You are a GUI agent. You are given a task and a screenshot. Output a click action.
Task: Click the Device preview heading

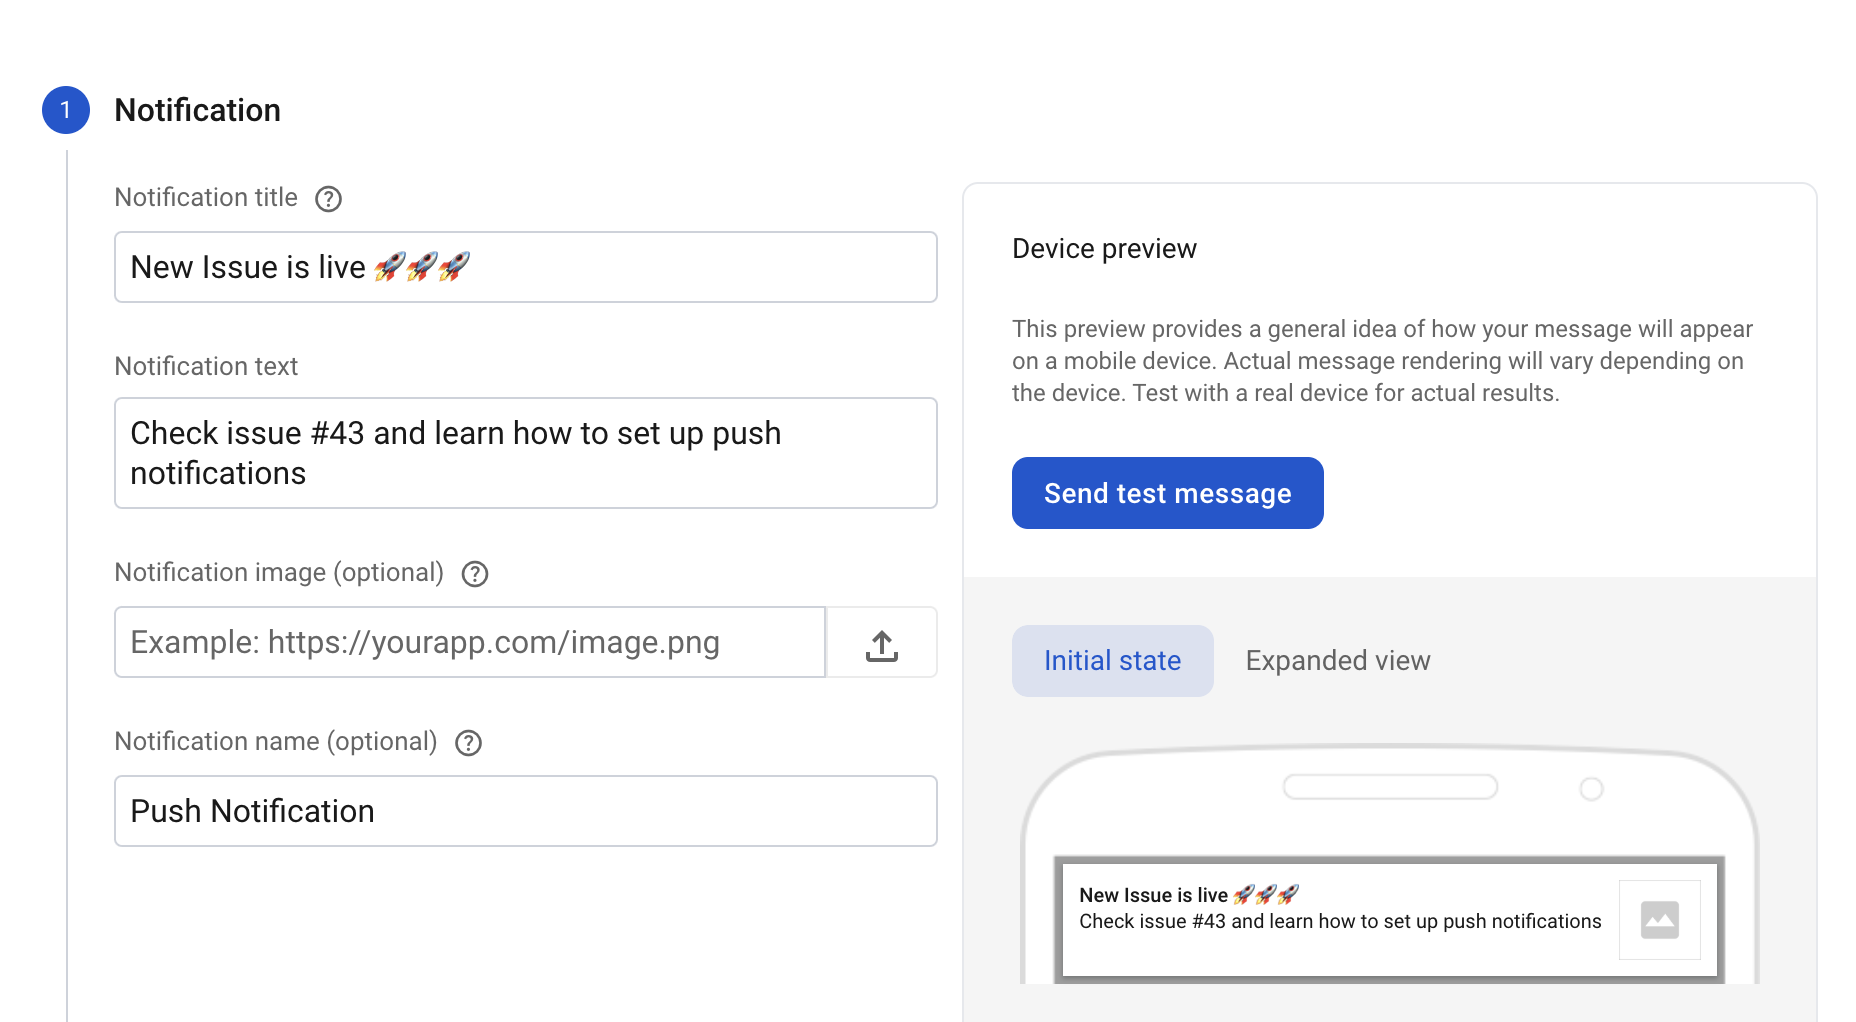(x=1104, y=248)
